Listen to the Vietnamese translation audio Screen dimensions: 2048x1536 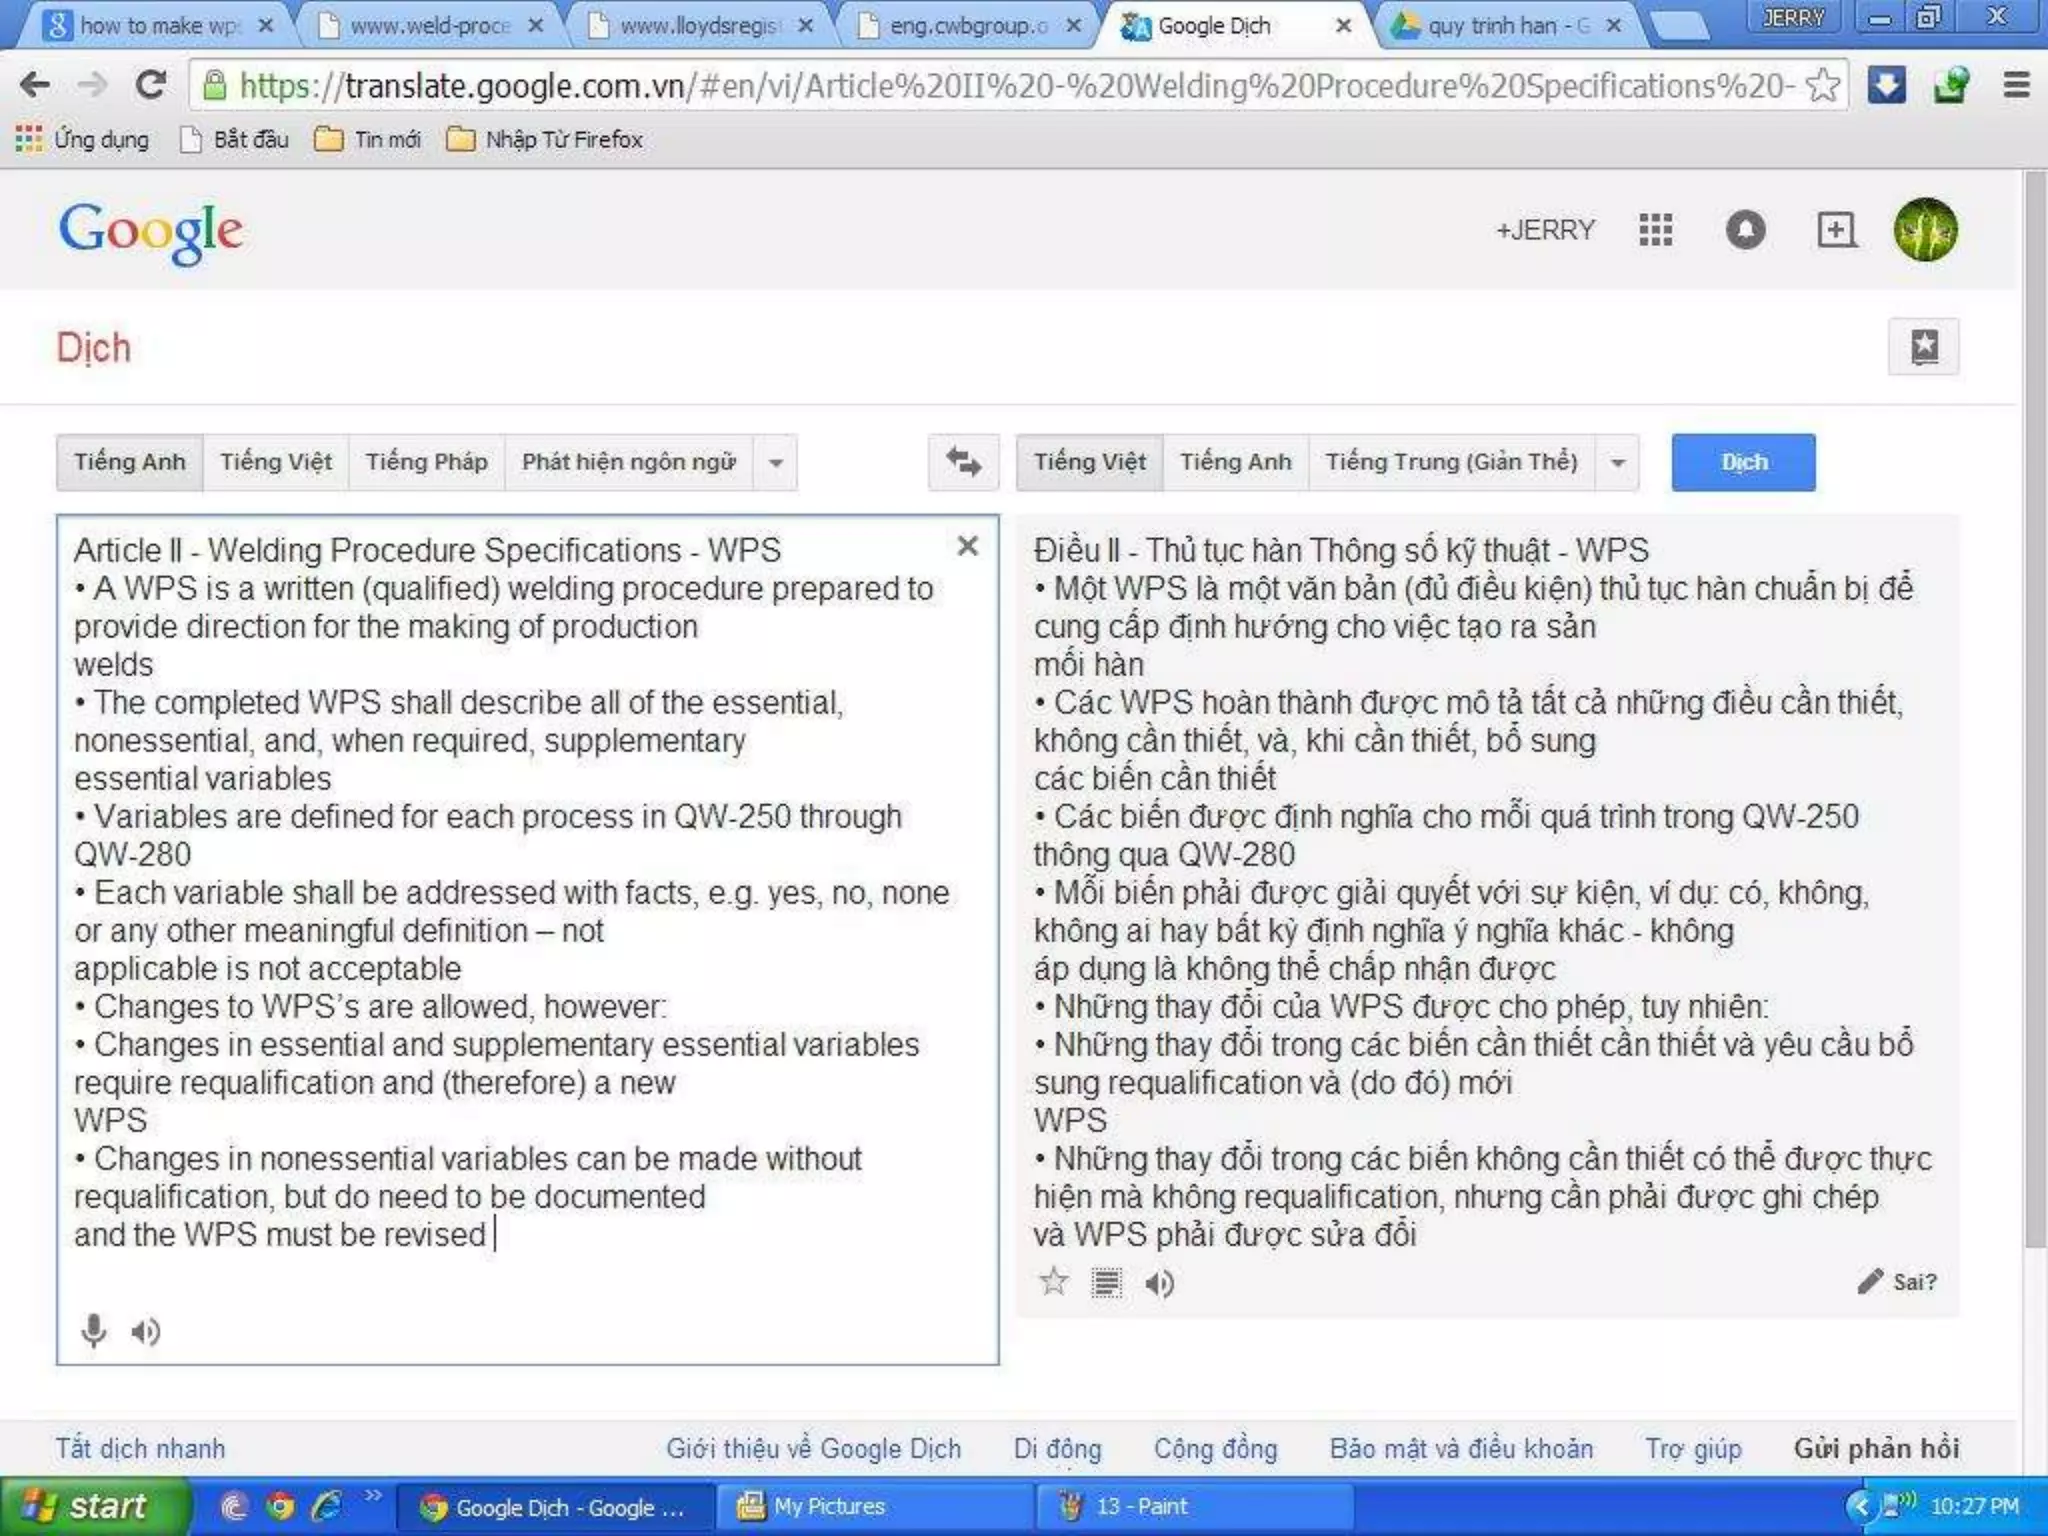[1159, 1283]
